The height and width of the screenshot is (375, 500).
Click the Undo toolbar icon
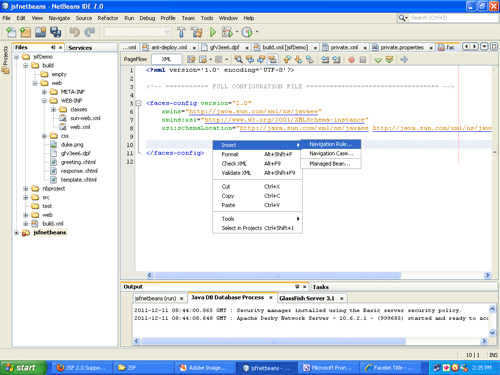click(x=75, y=32)
